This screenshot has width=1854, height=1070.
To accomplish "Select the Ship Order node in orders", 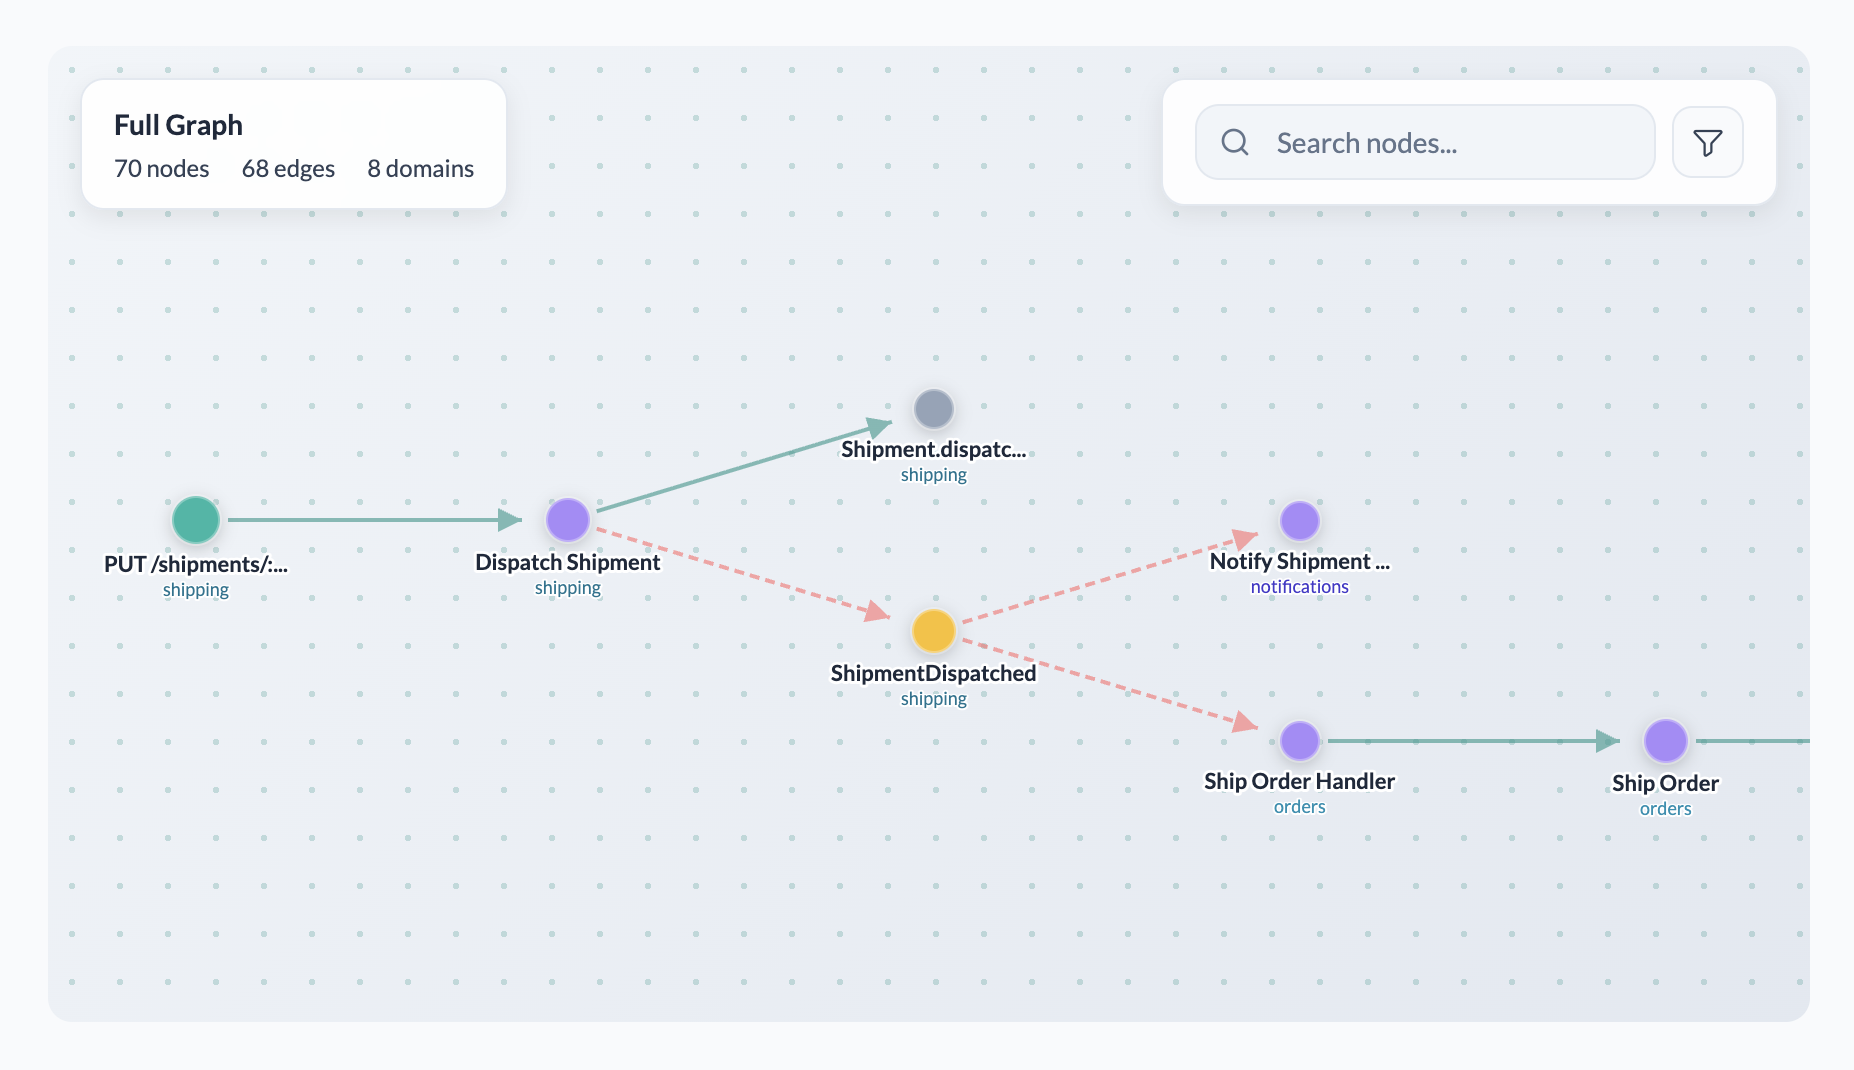I will 1665,741.
